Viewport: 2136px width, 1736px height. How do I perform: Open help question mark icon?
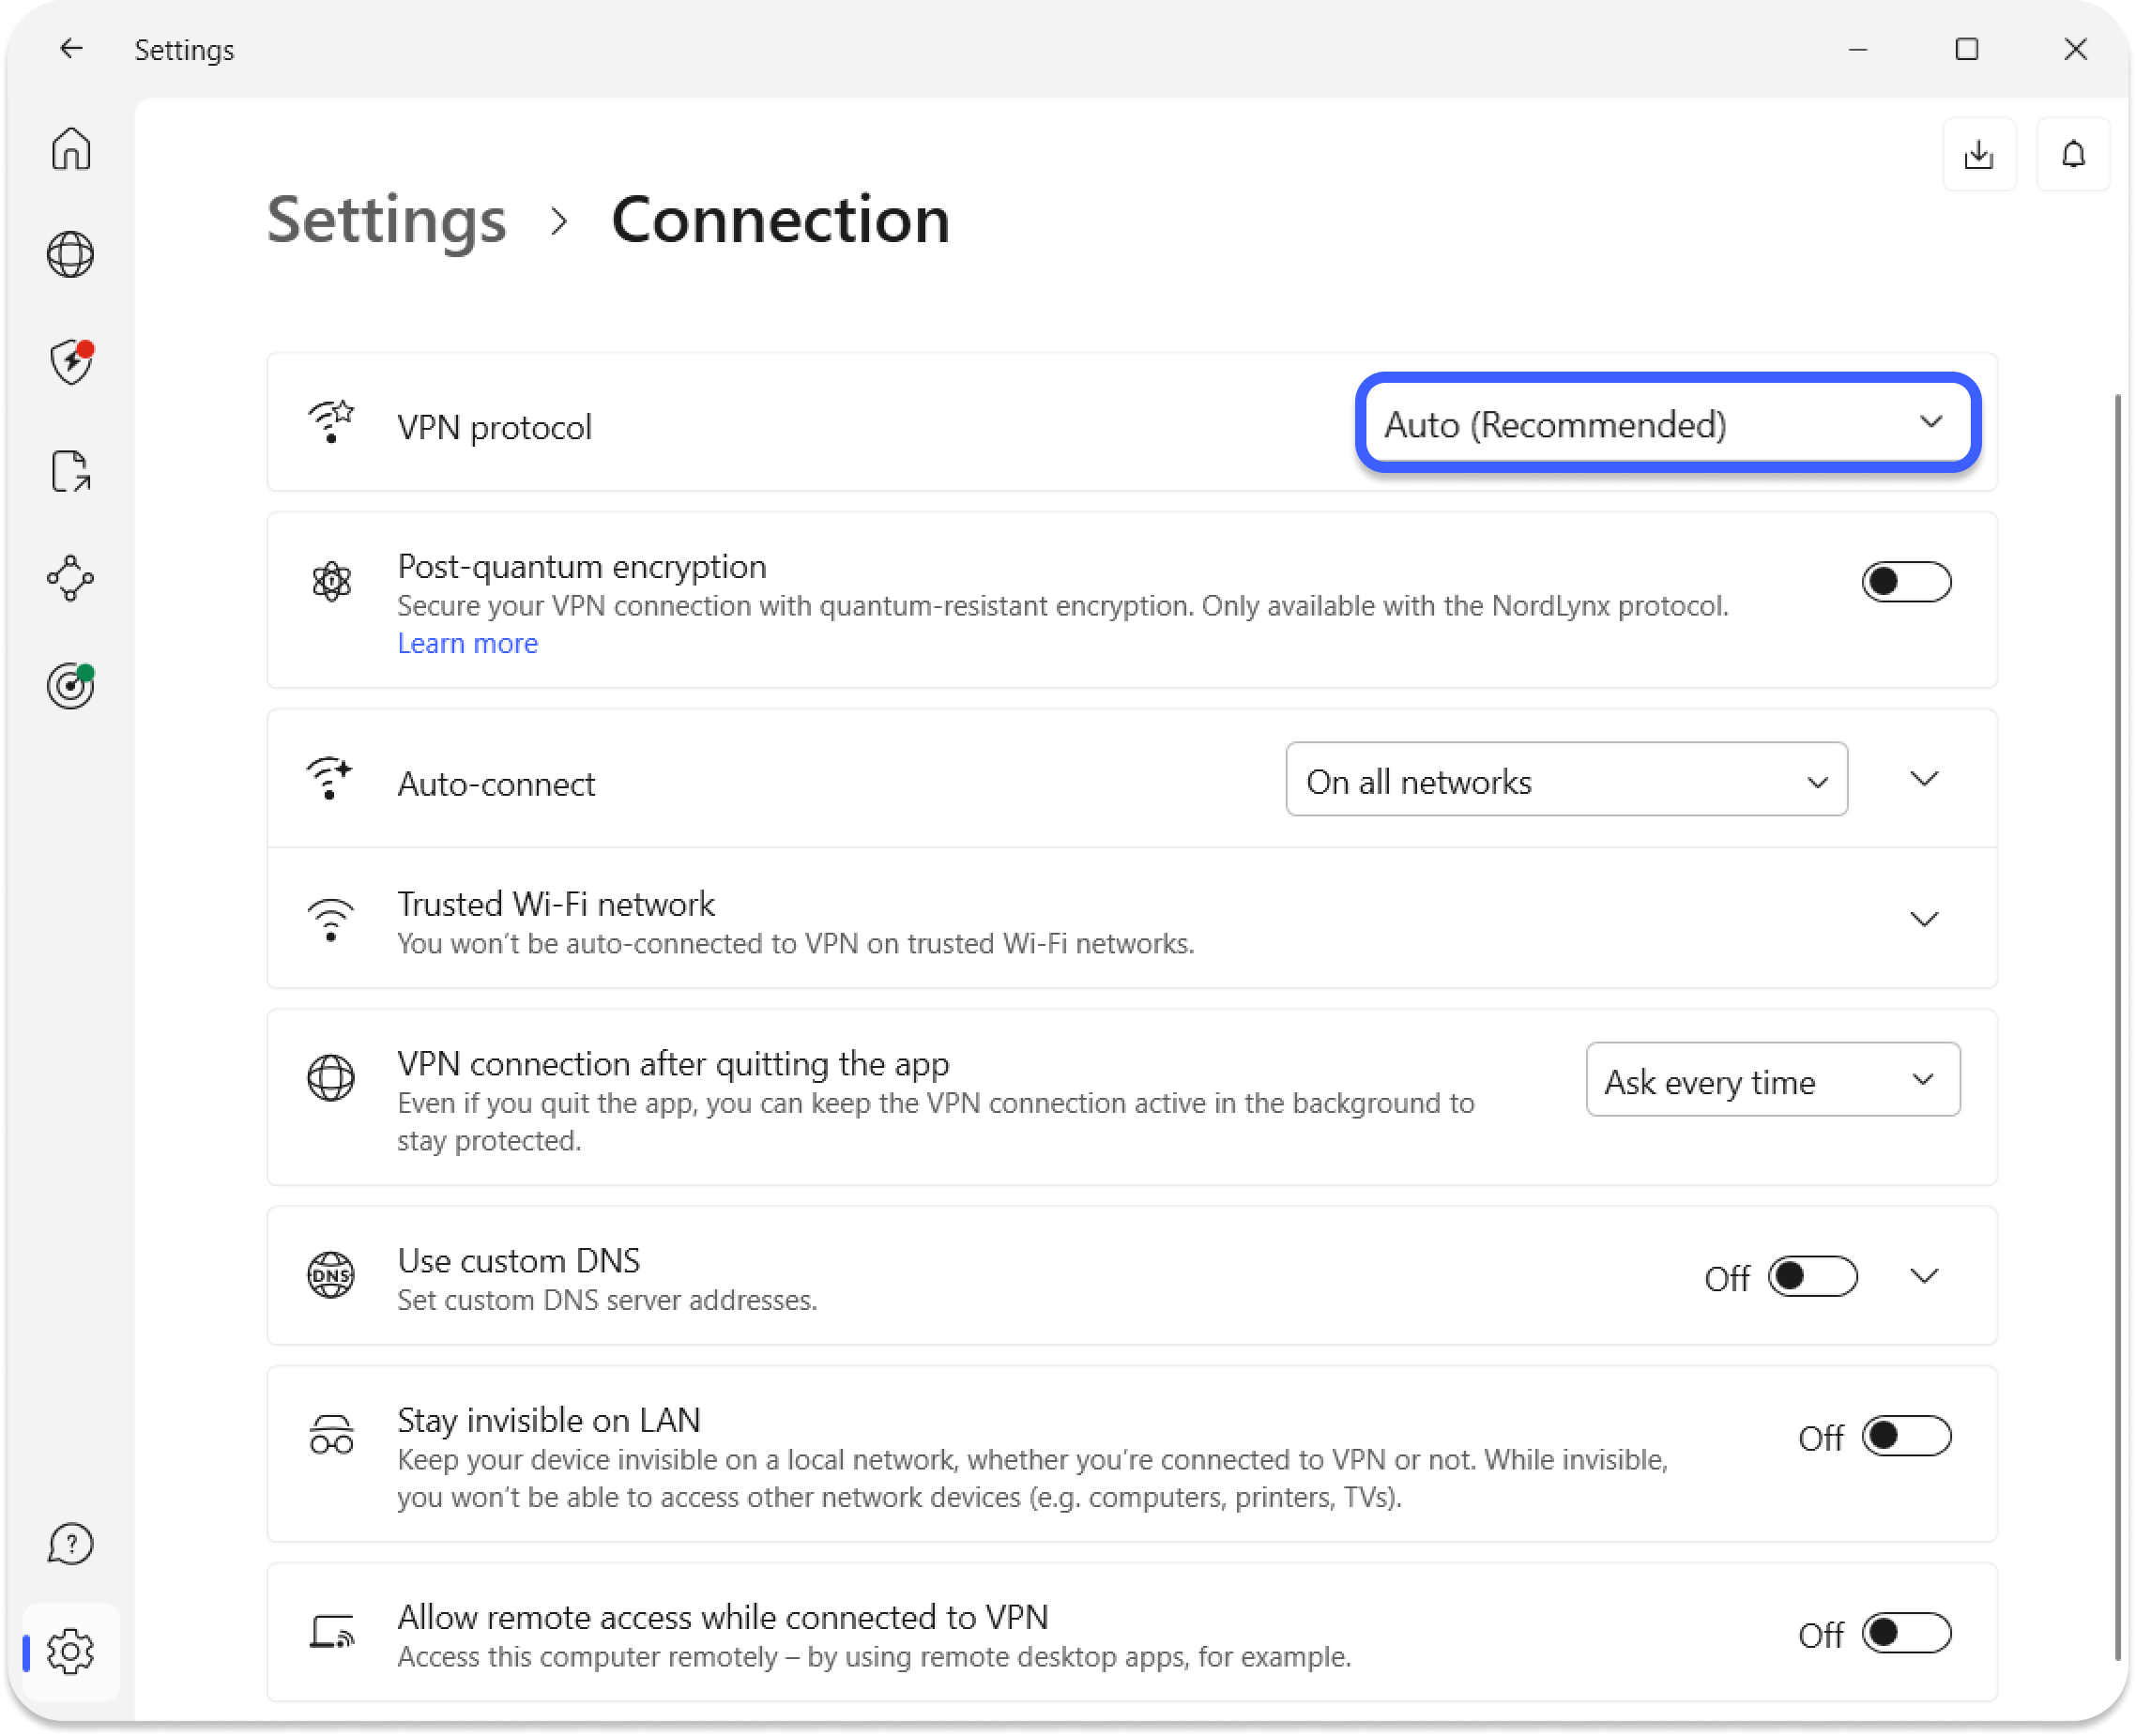tap(71, 1544)
